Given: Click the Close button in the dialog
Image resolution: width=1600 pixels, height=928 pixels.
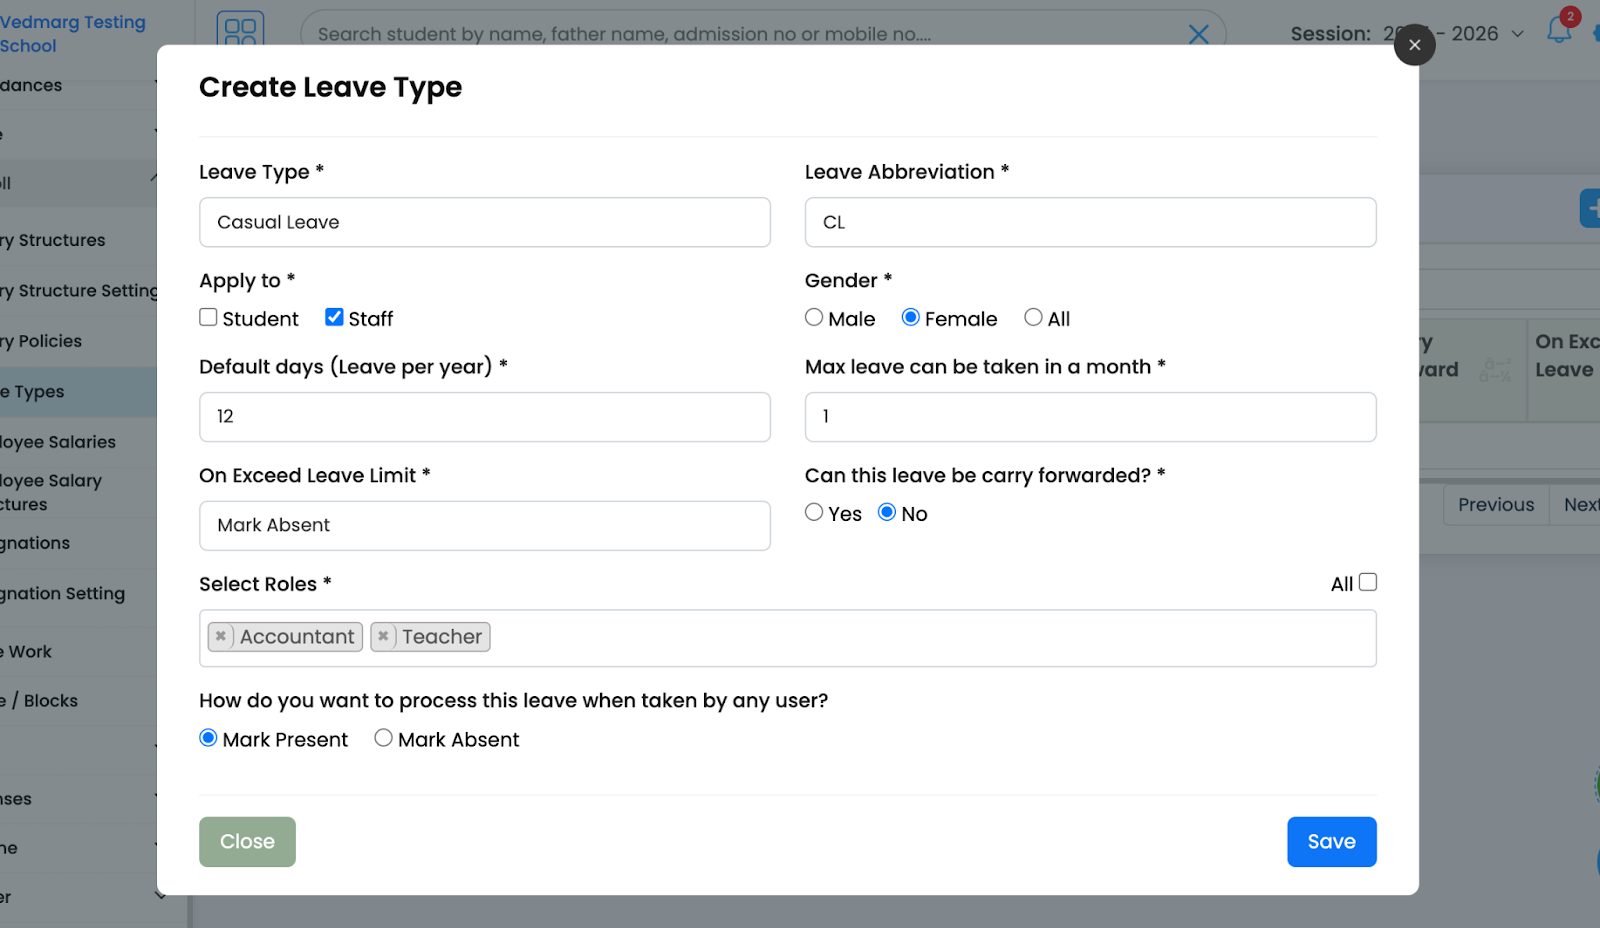Looking at the screenshot, I should click(246, 841).
